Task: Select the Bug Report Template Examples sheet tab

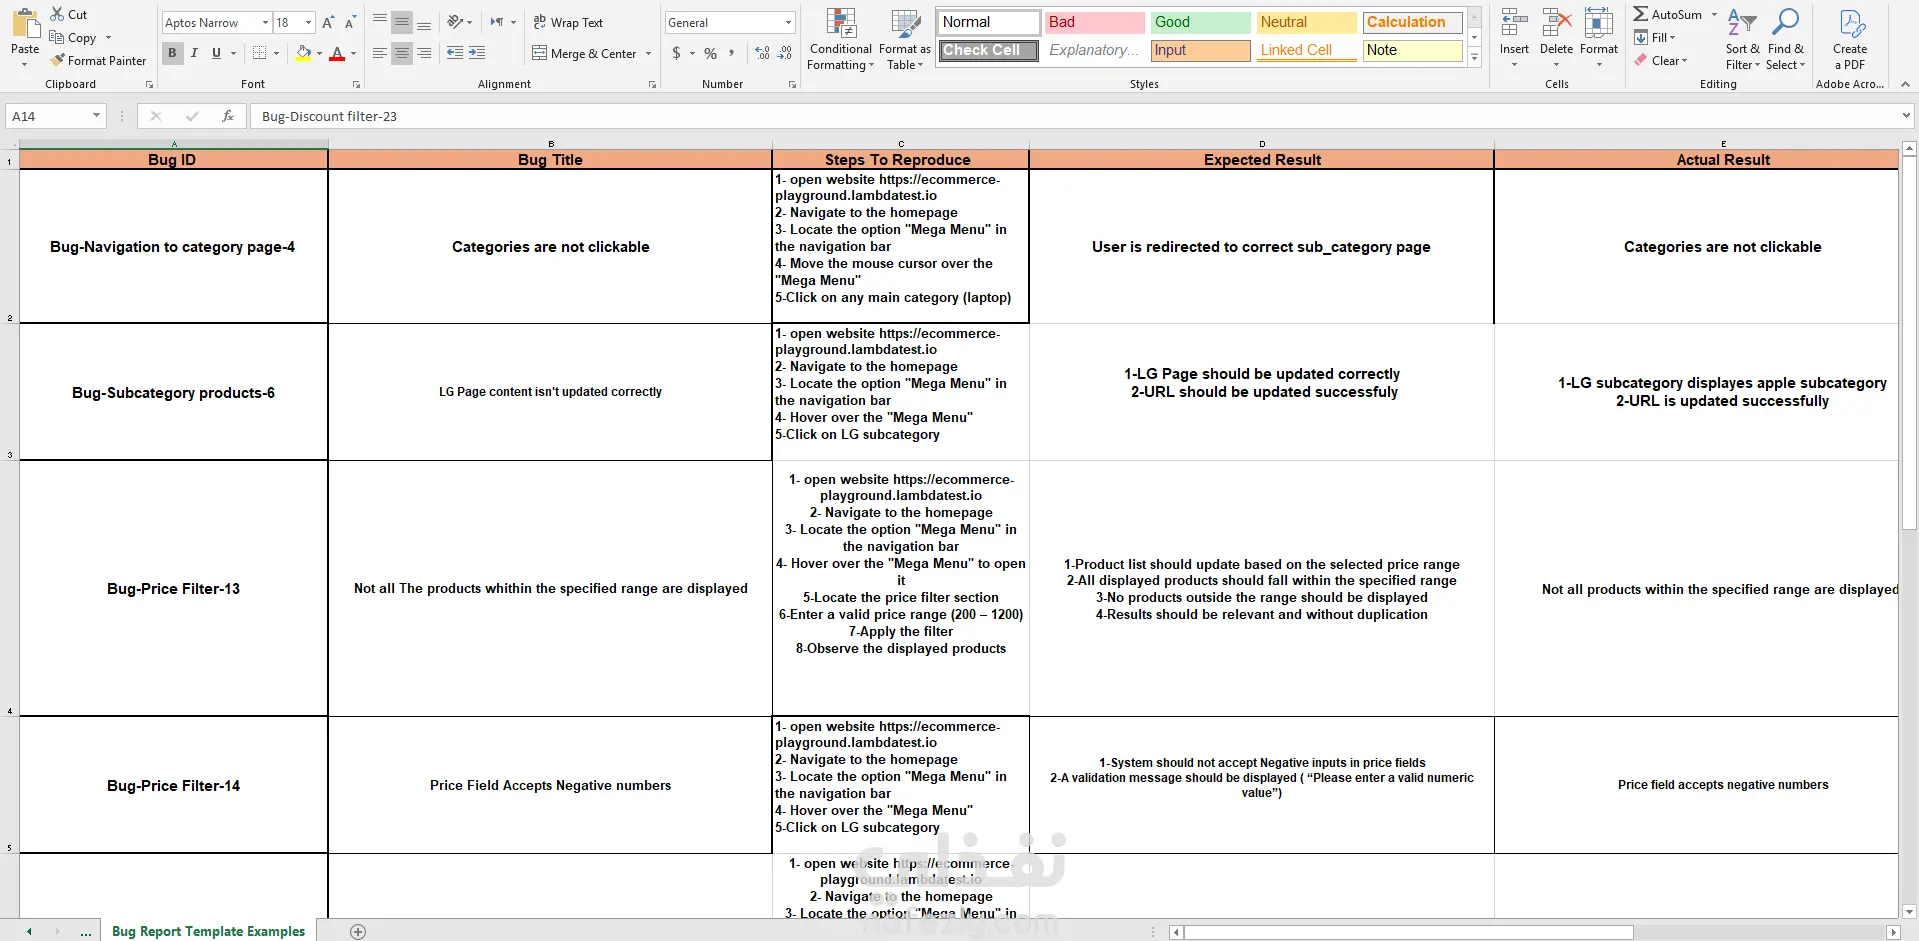Action: tap(208, 931)
